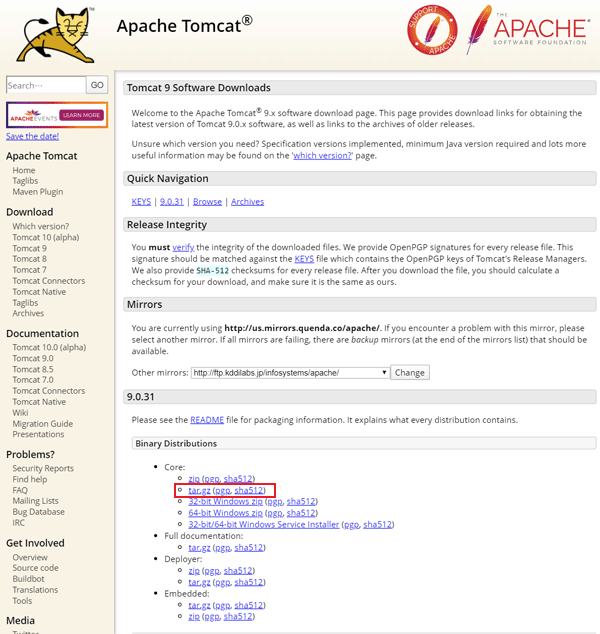Screen dimensions: 600x634
Task: Click the Apache Tomcat cat logo
Action: [56, 35]
